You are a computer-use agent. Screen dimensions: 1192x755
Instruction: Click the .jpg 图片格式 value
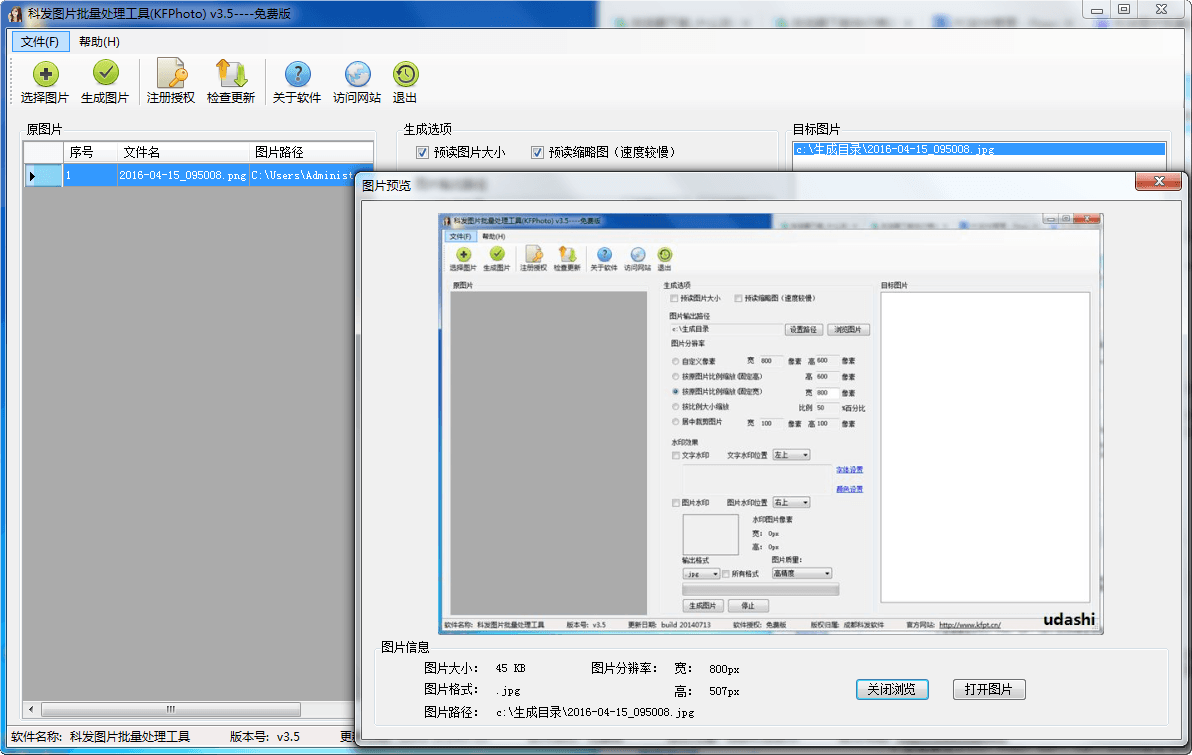coord(508,690)
